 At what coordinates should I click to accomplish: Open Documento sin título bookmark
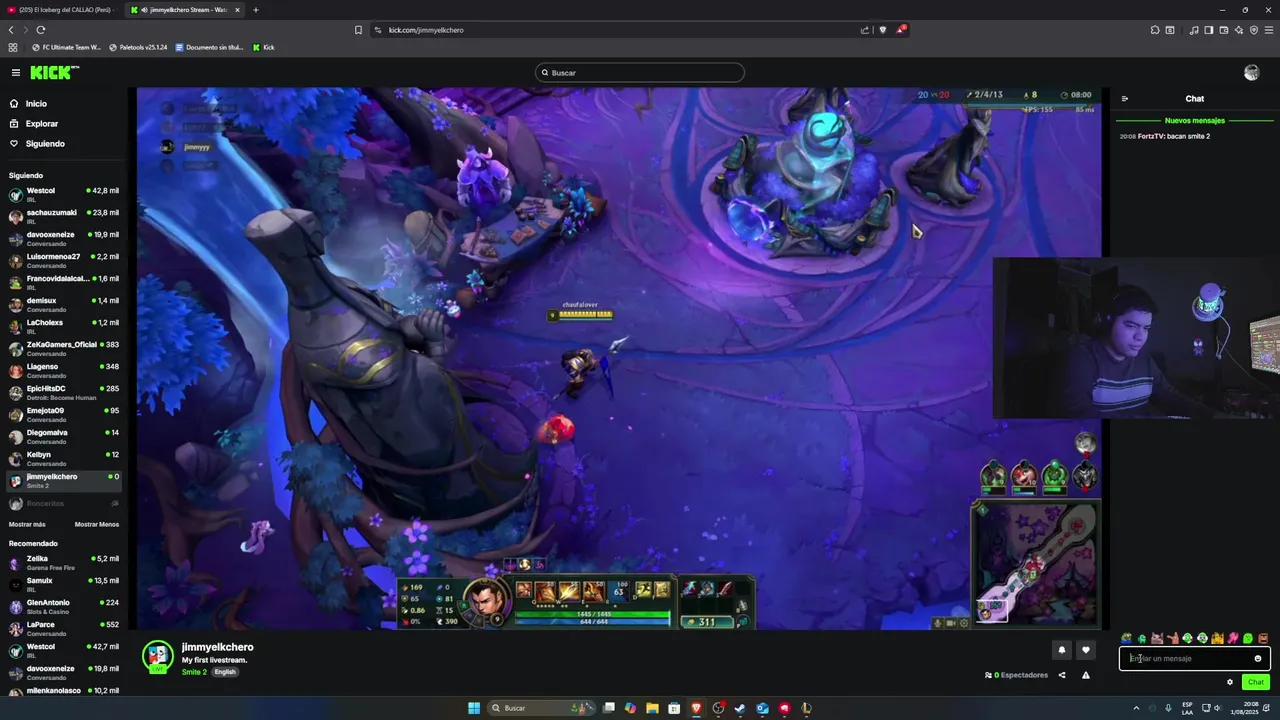coord(209,47)
